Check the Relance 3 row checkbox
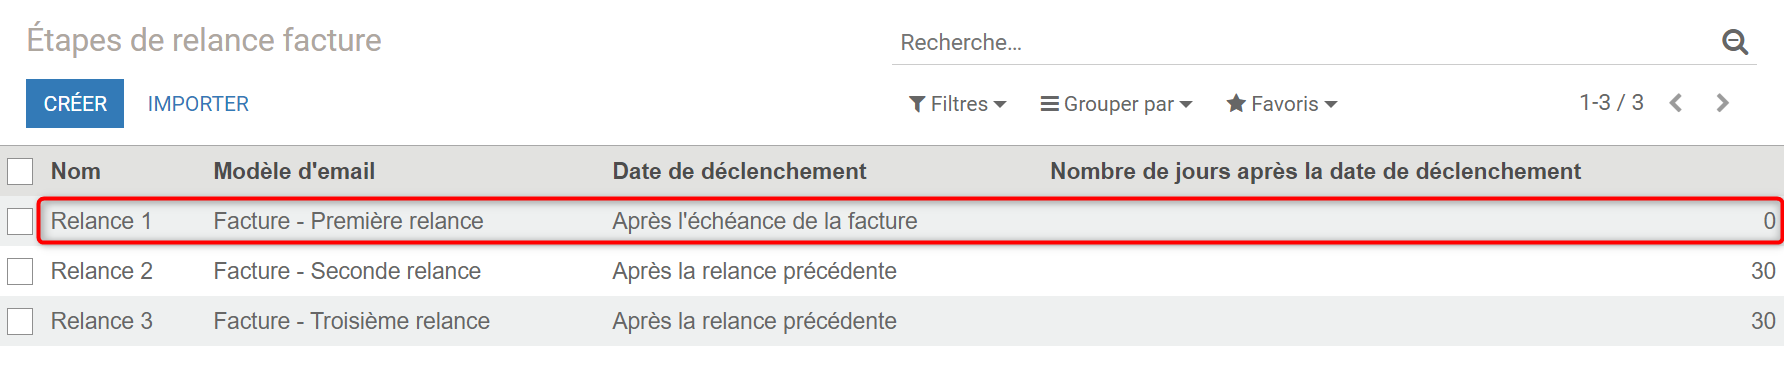Viewport: 1784px width, 386px height. click(20, 321)
